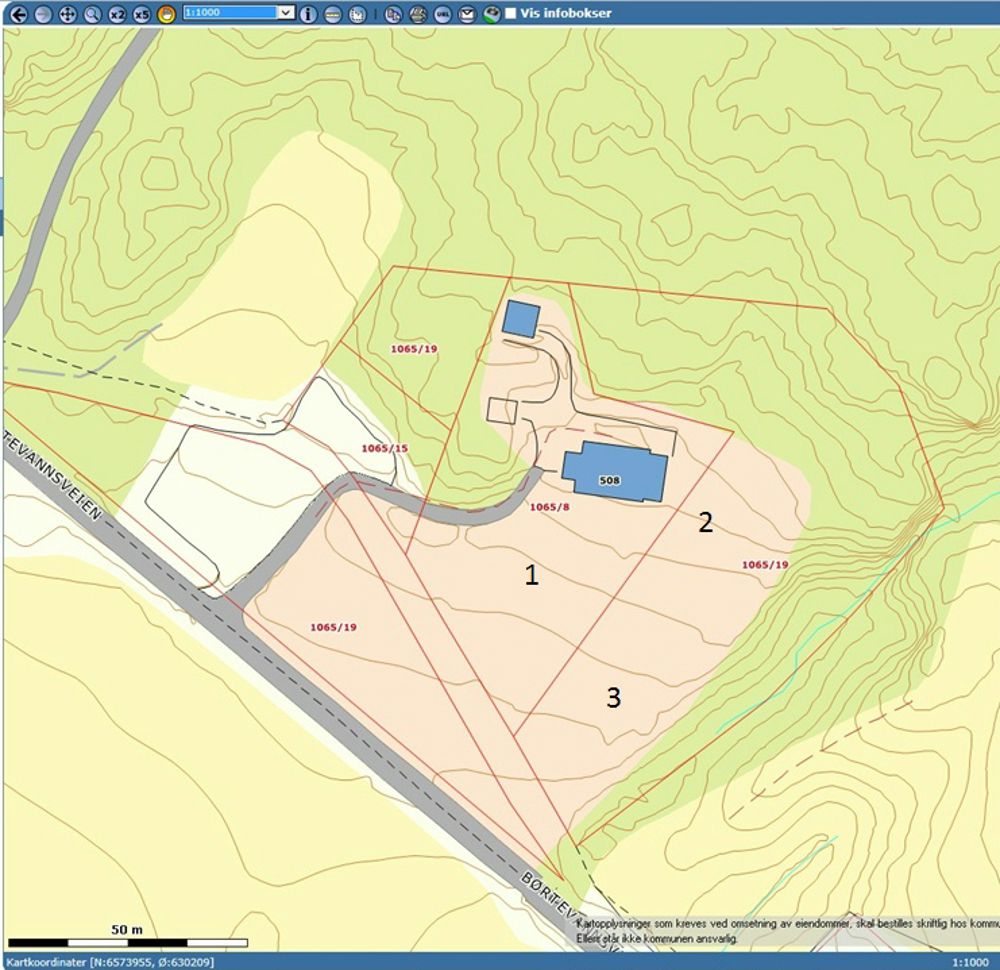
Task: Open the URL link tool
Action: tap(442, 14)
